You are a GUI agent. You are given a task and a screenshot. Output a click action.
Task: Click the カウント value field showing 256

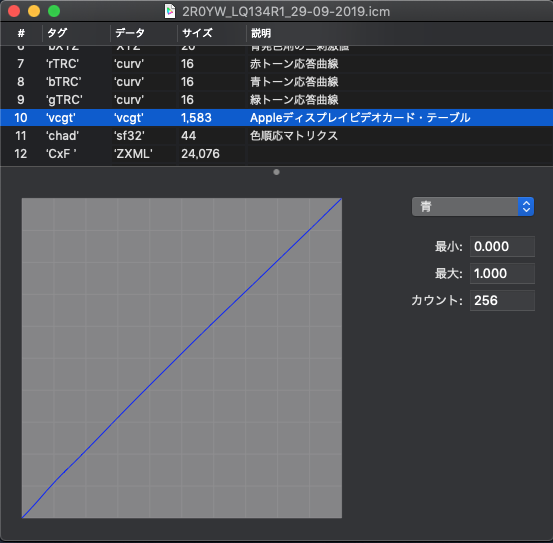tap(502, 301)
